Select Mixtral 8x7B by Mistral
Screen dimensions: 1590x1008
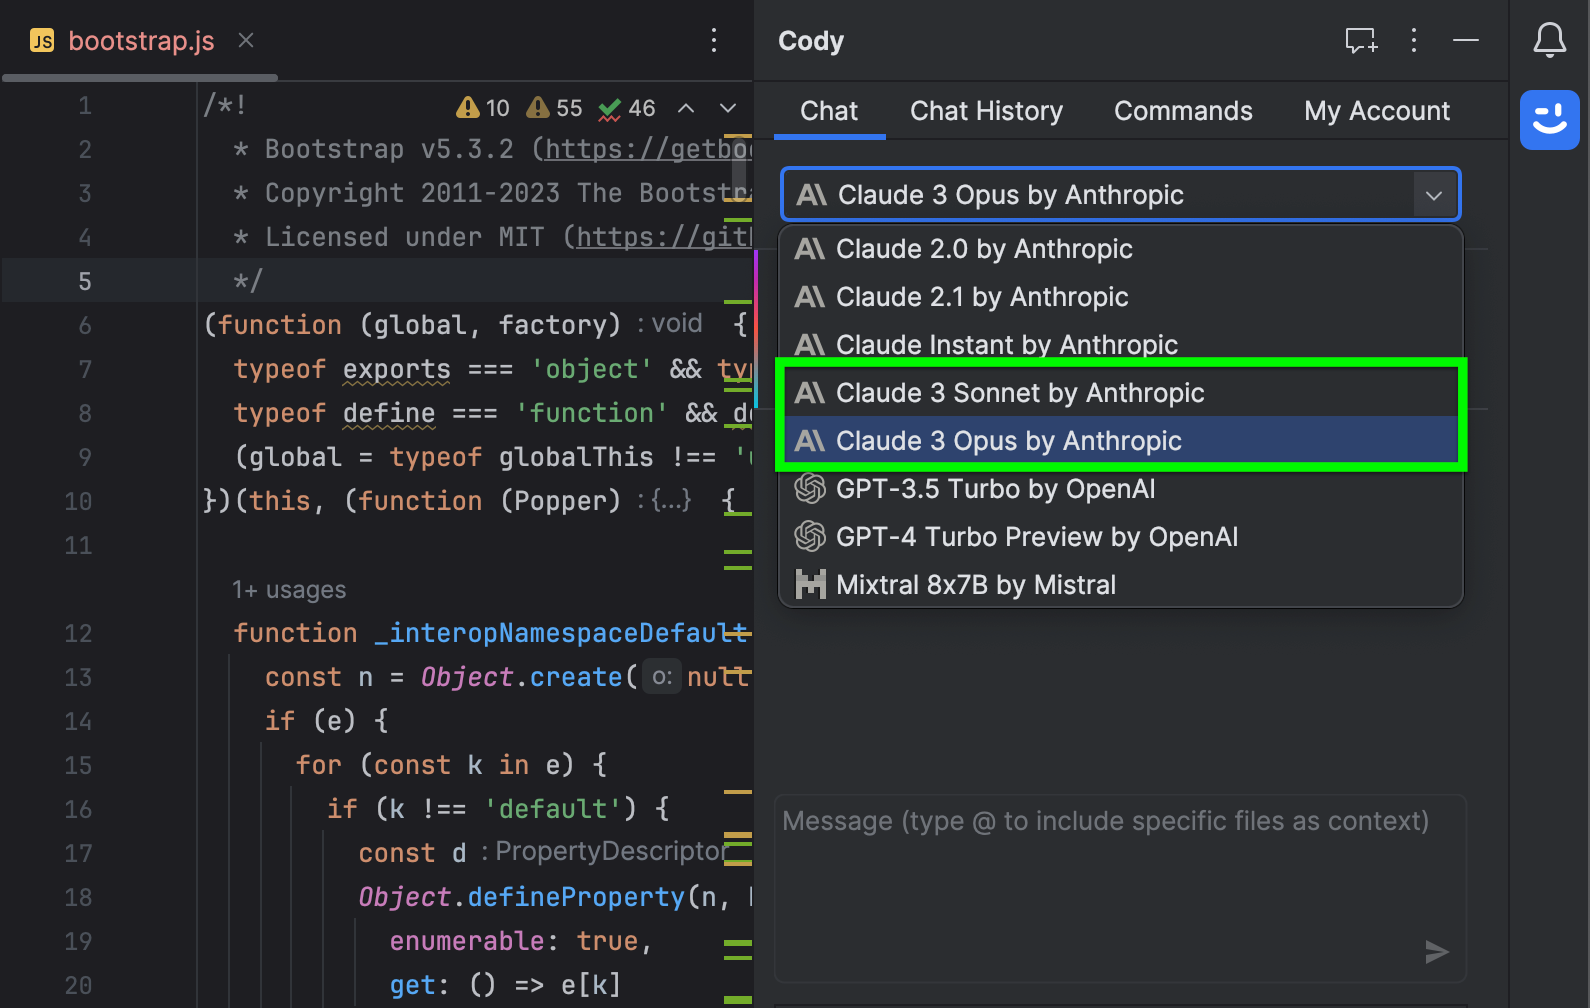(x=1120, y=585)
